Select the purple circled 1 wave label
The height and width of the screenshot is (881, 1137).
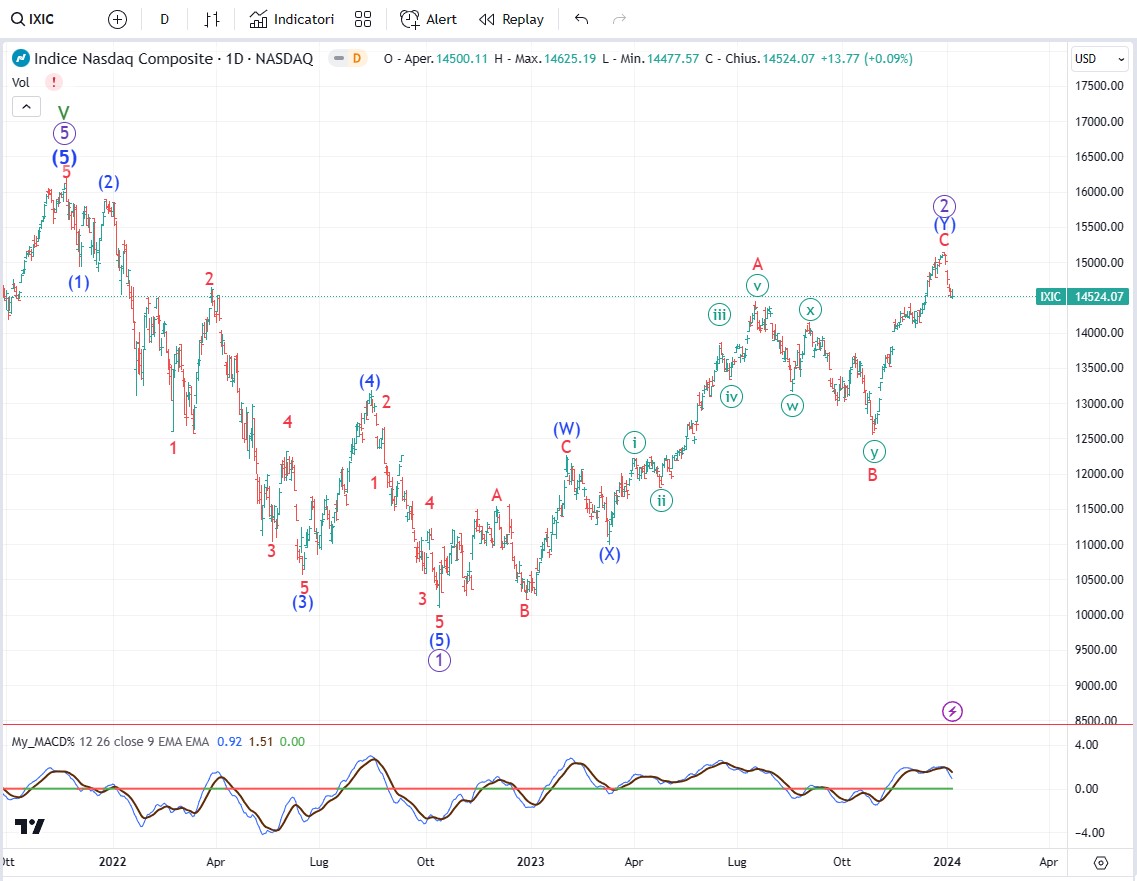click(x=439, y=661)
